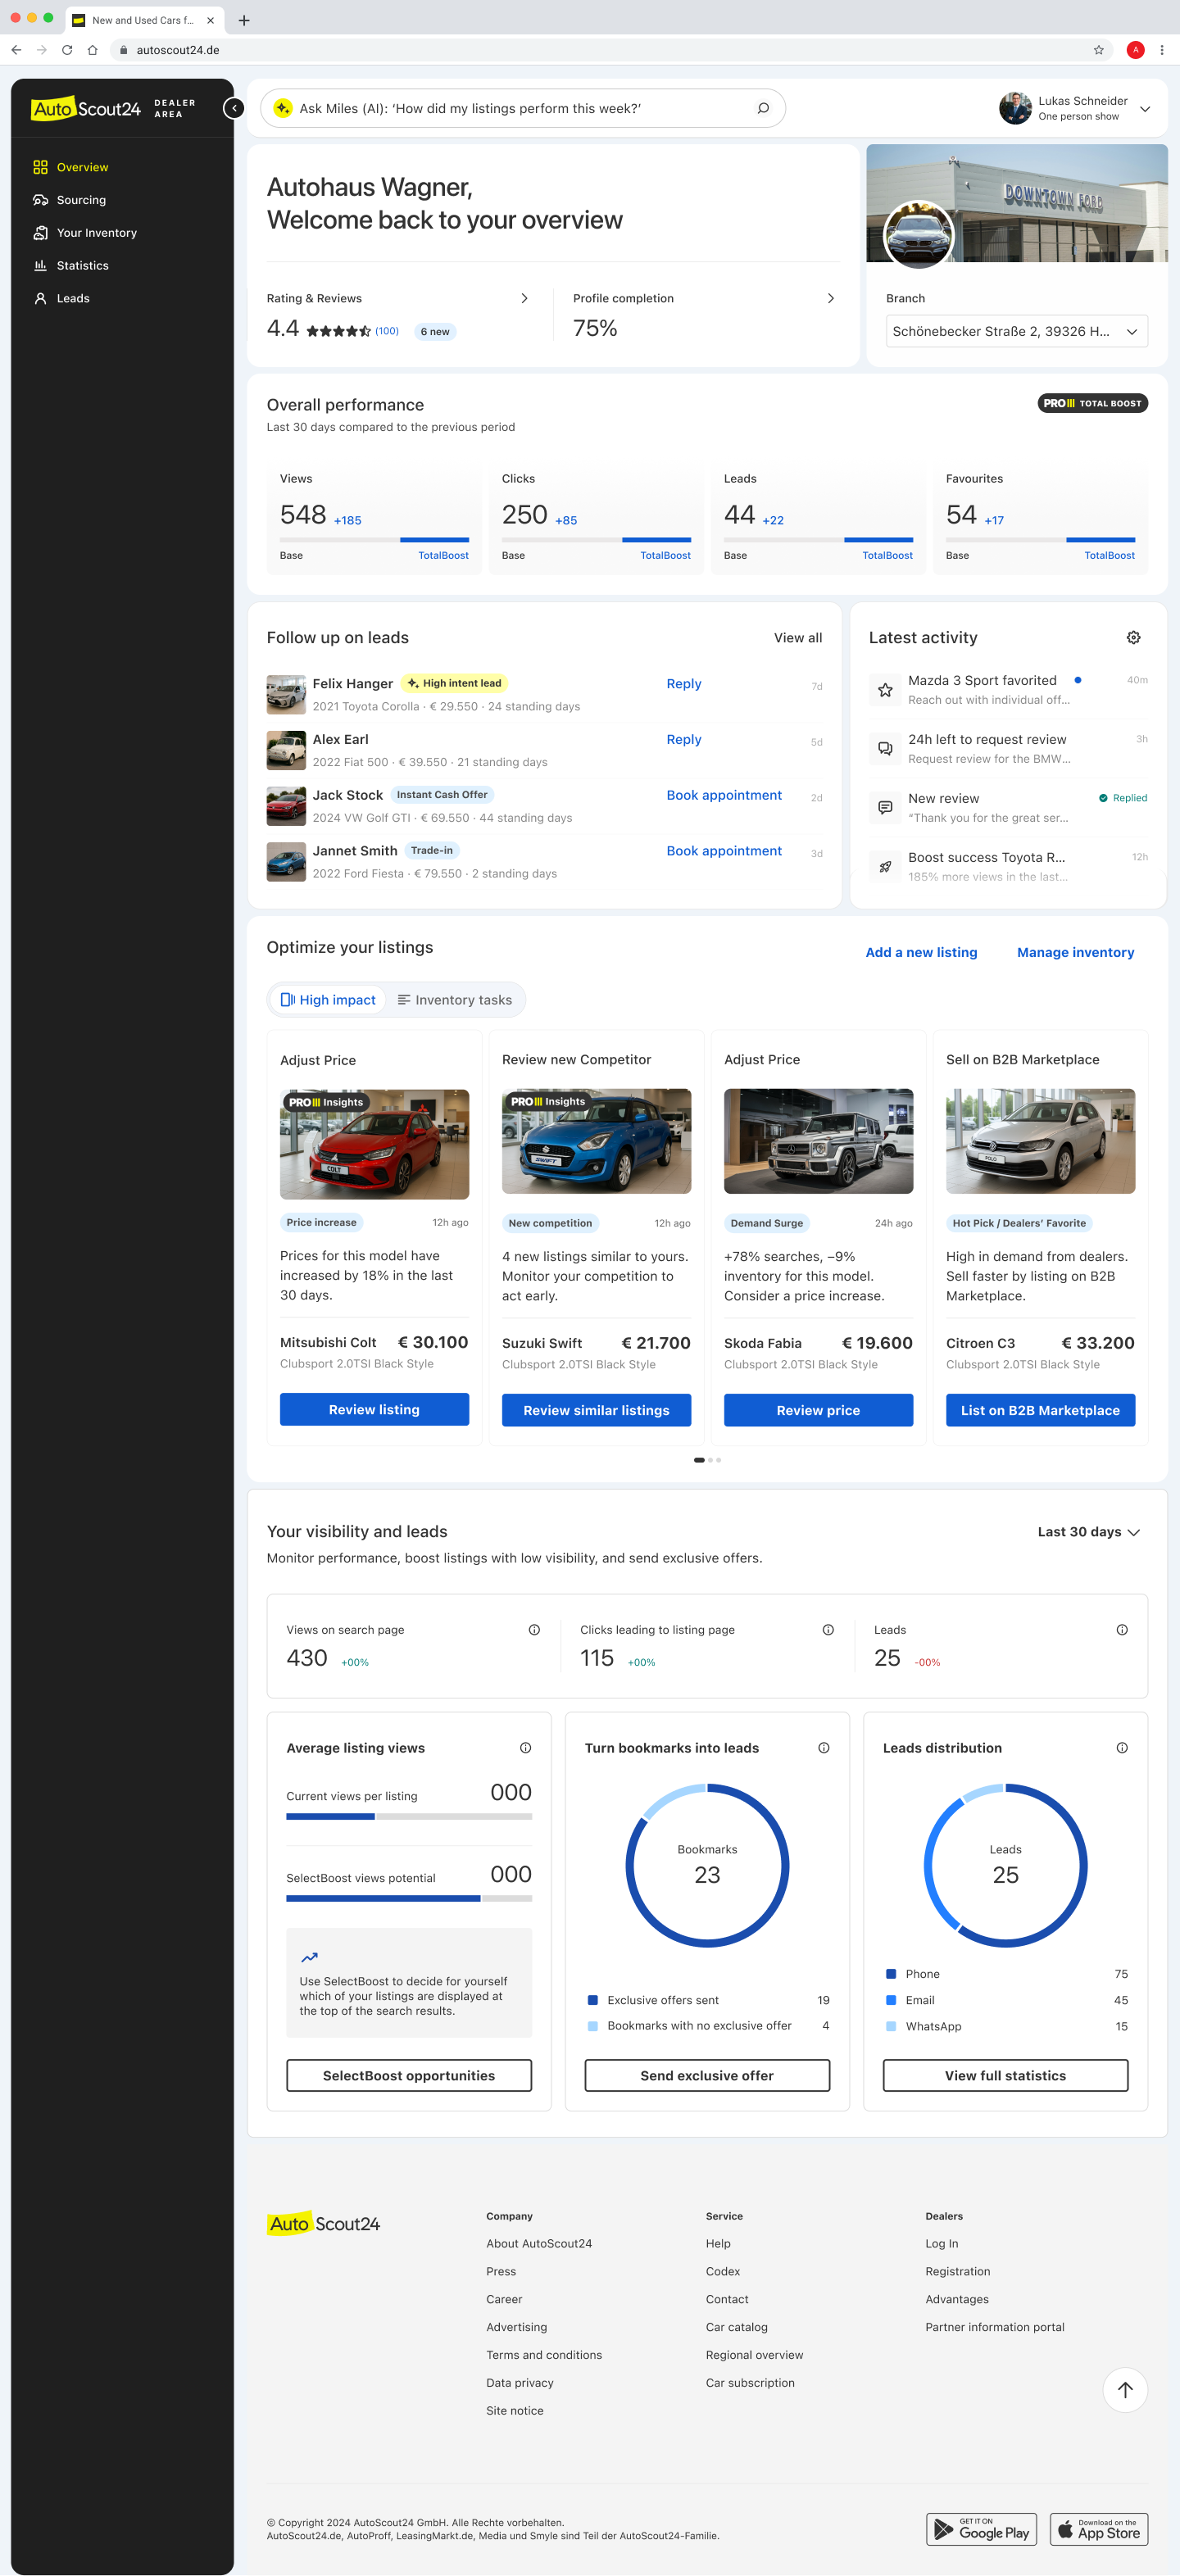Click info icon next to Leads distribution
Image resolution: width=1180 pixels, height=2576 pixels.
(x=1121, y=1748)
